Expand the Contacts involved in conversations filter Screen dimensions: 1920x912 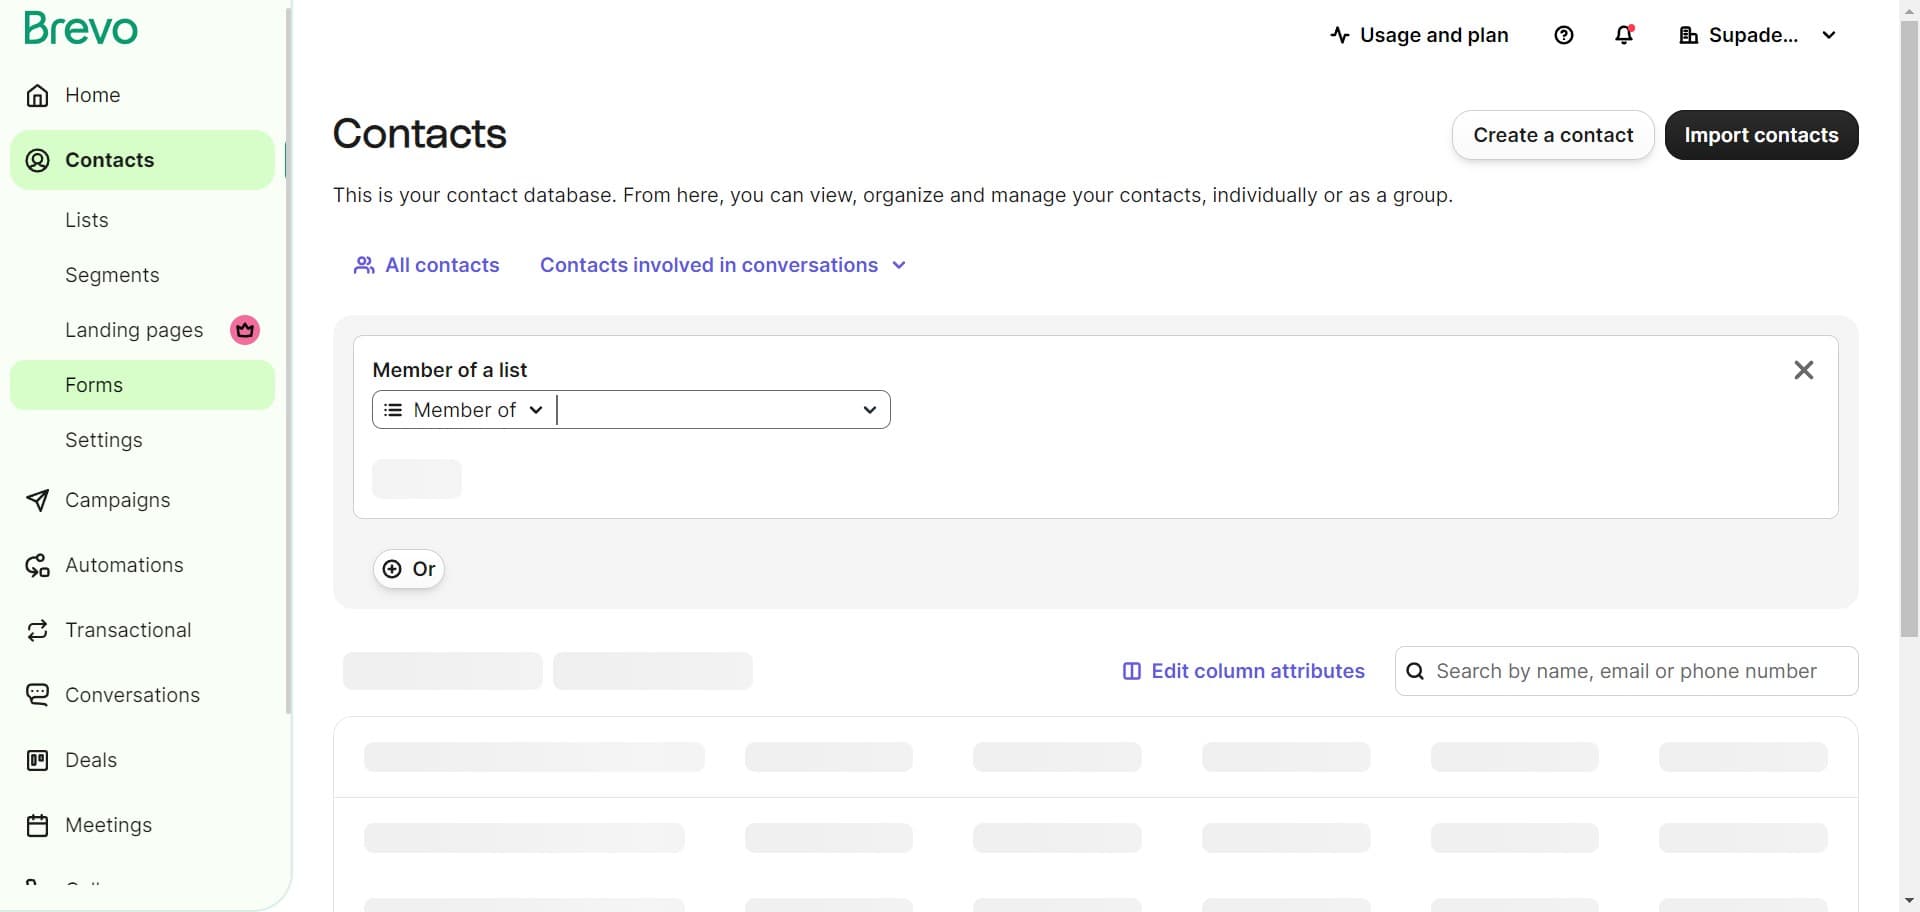coord(722,265)
